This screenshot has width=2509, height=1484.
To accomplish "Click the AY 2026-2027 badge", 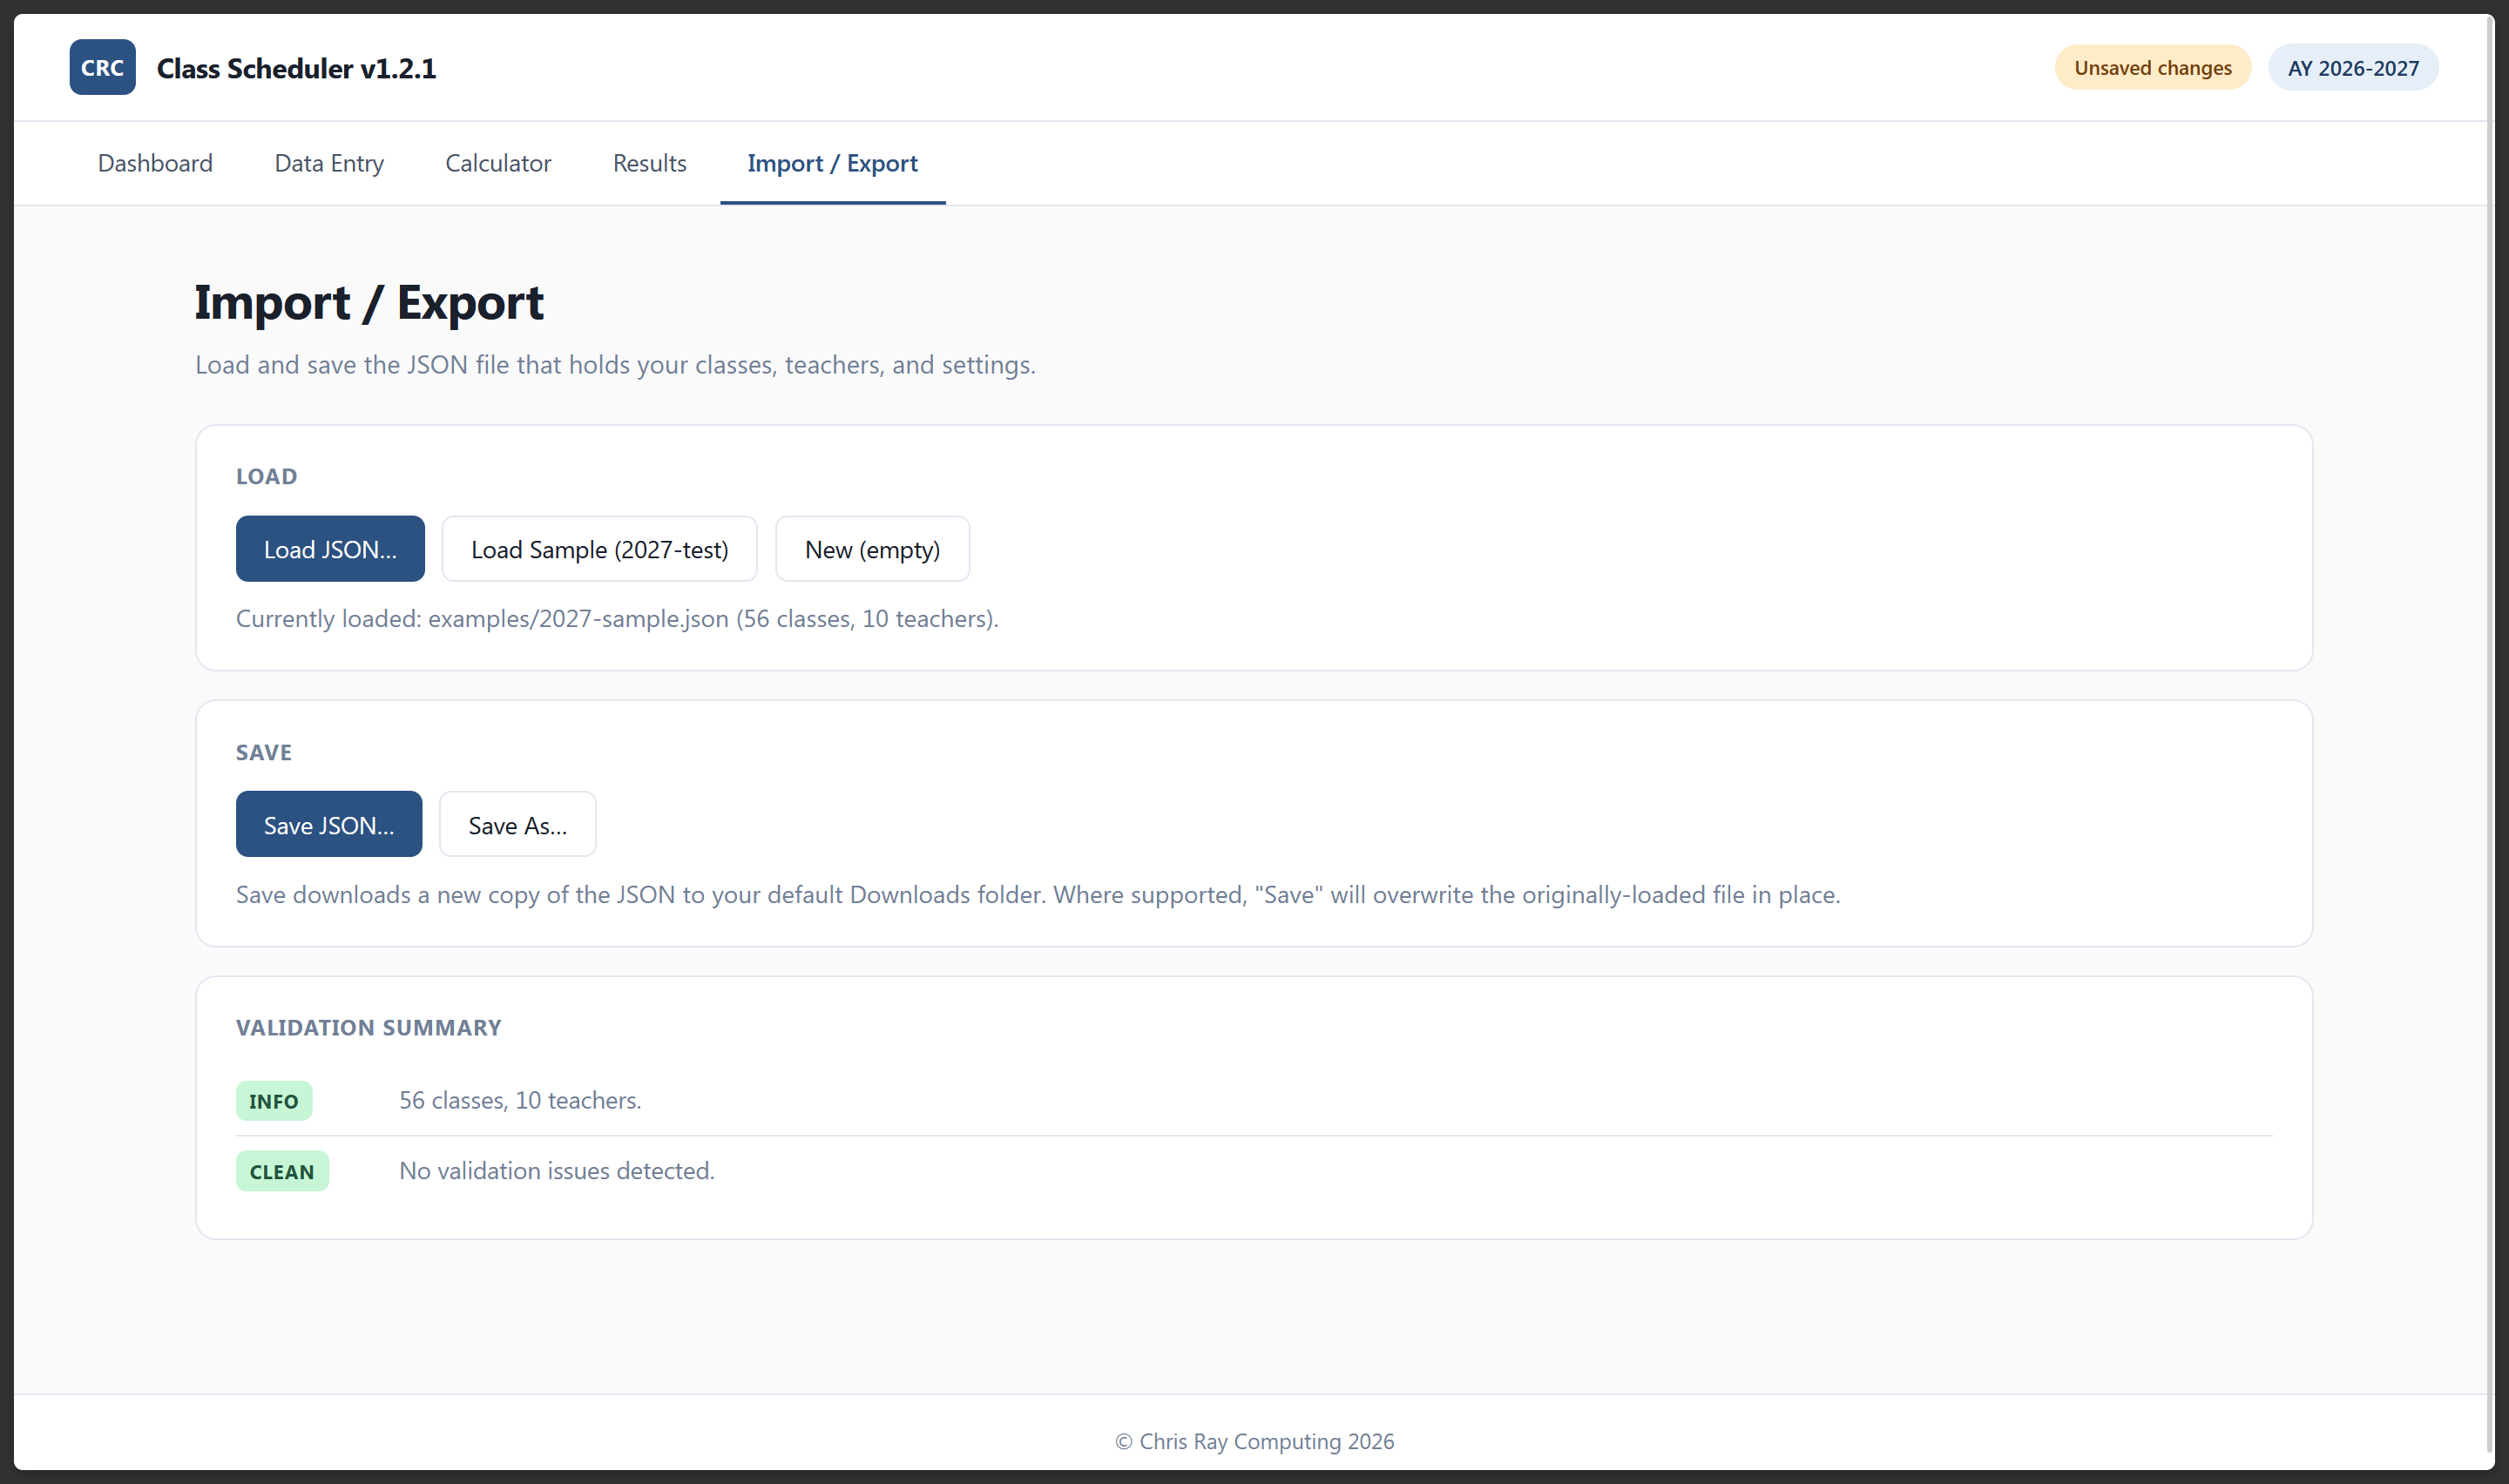I will click(x=2353, y=68).
